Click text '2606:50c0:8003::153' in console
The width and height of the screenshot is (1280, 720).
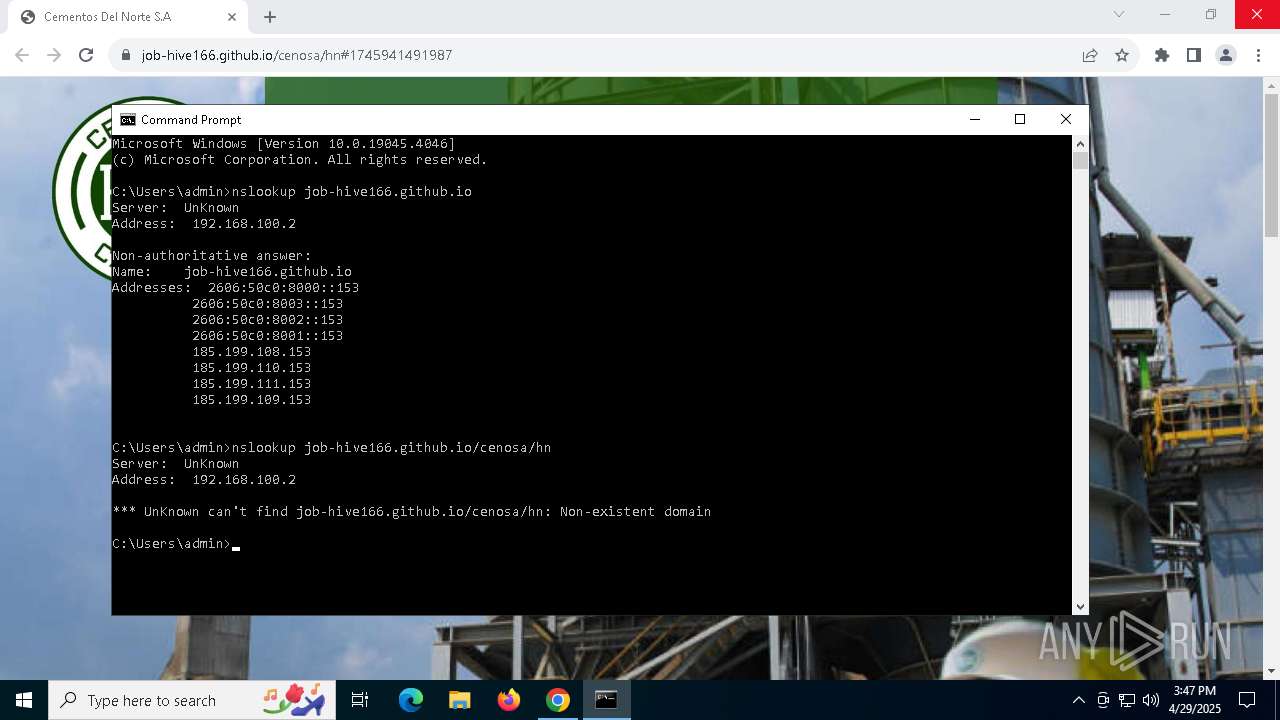click(x=267, y=304)
